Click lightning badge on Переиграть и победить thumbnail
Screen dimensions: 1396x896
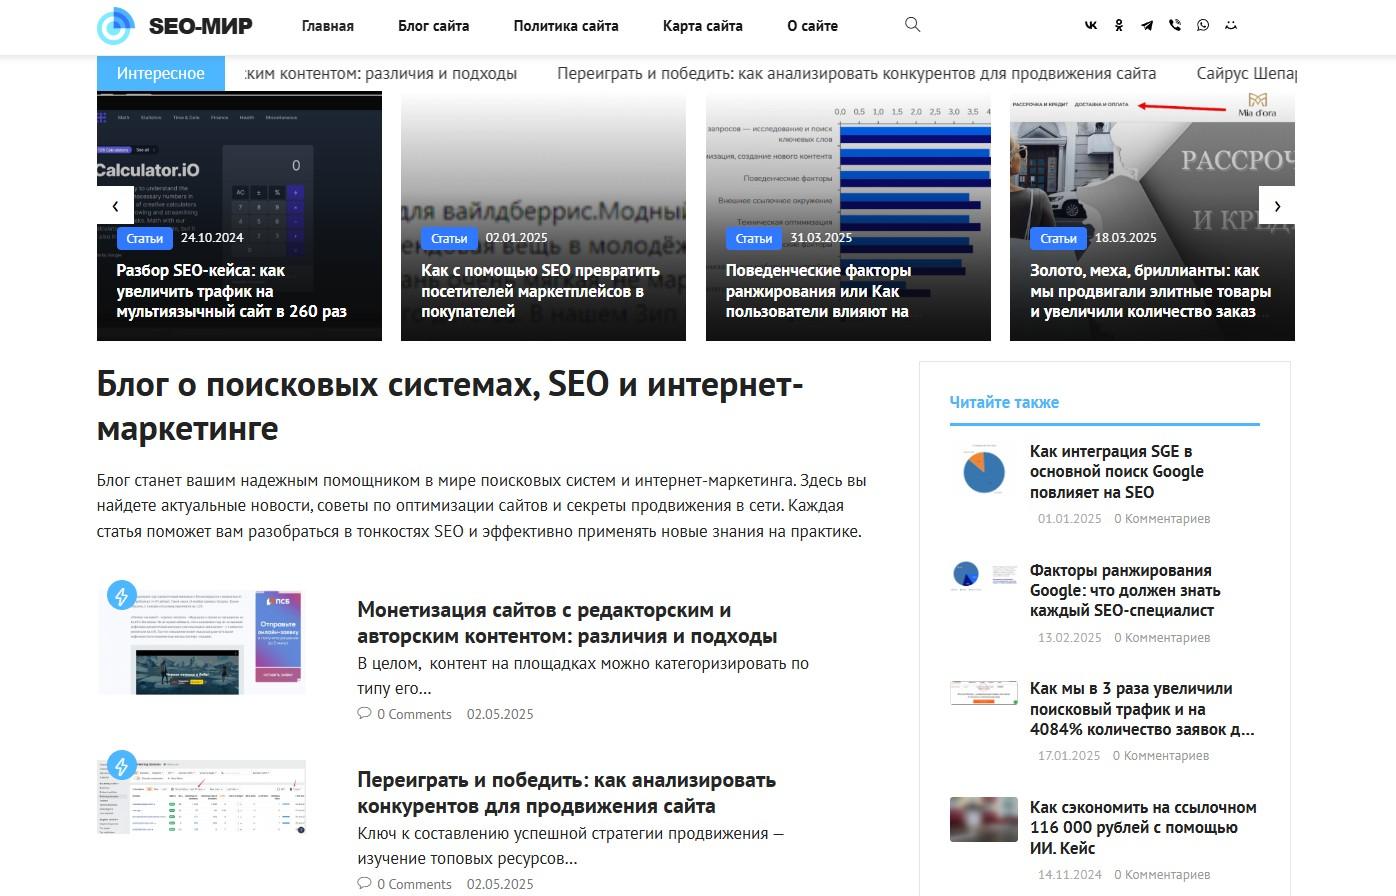pos(121,766)
